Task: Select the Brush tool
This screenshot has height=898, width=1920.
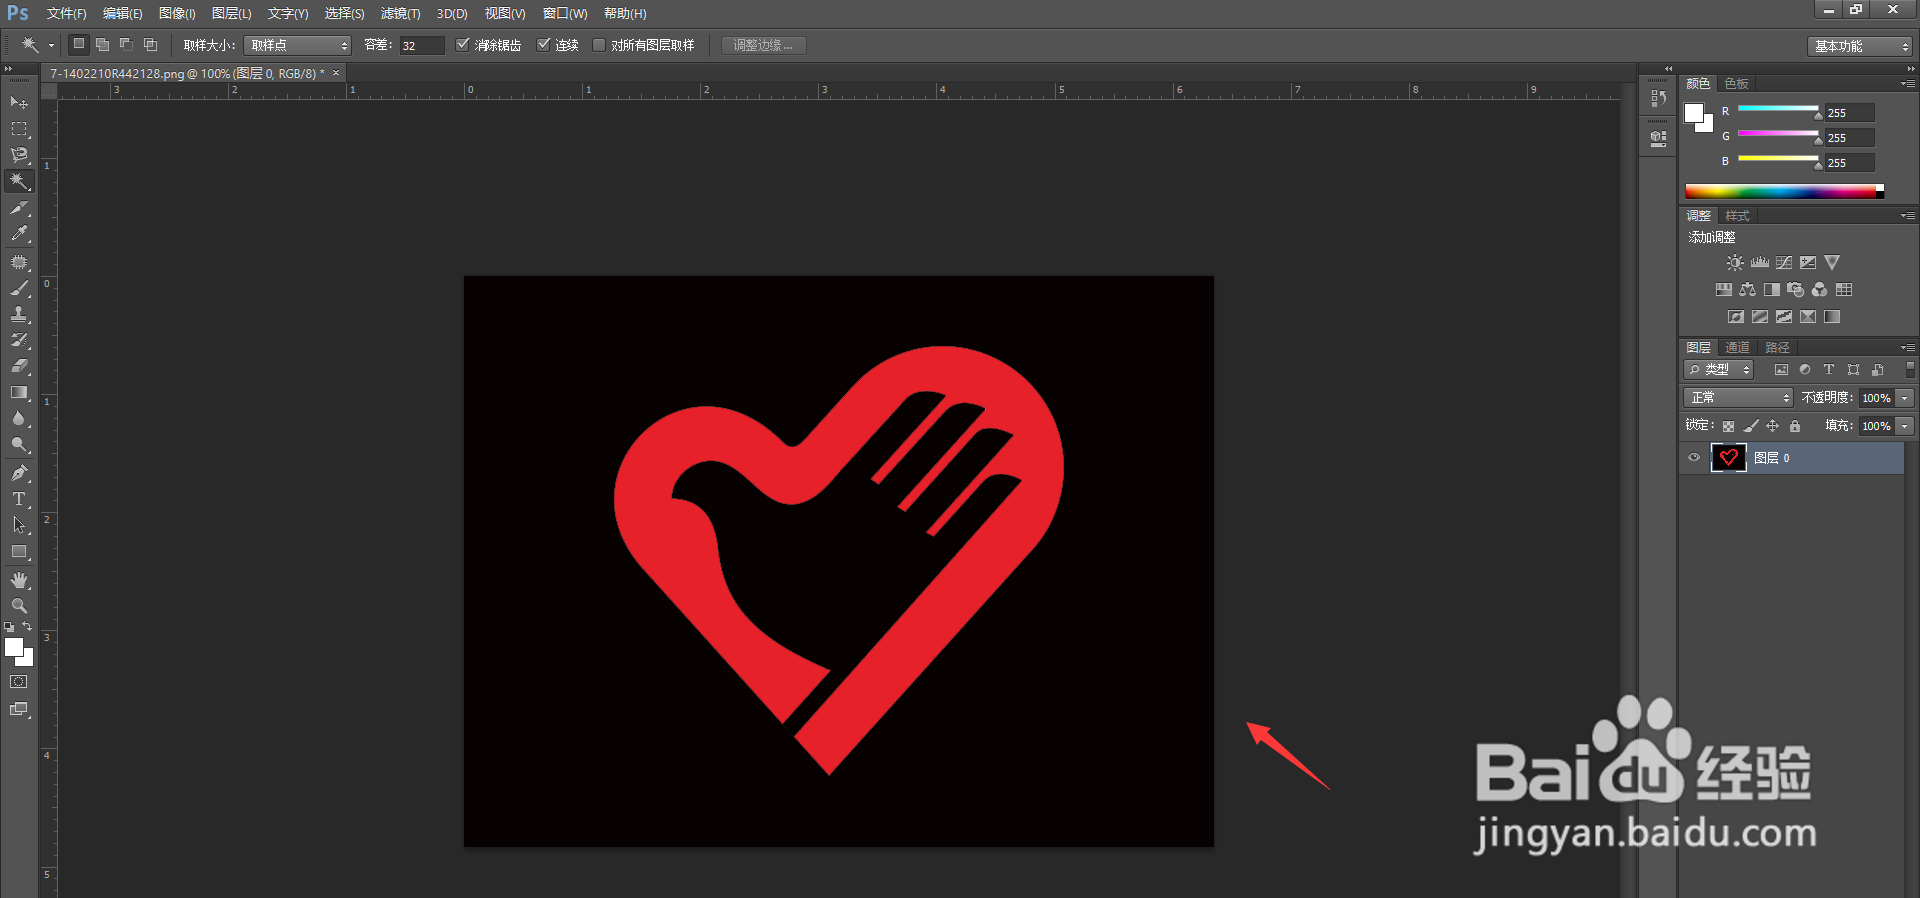Action: coord(19,288)
